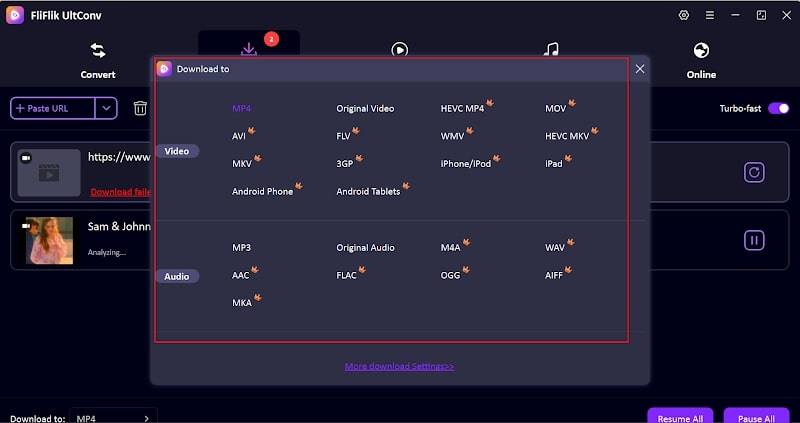
Task: Select AVI video format
Action: (239, 136)
